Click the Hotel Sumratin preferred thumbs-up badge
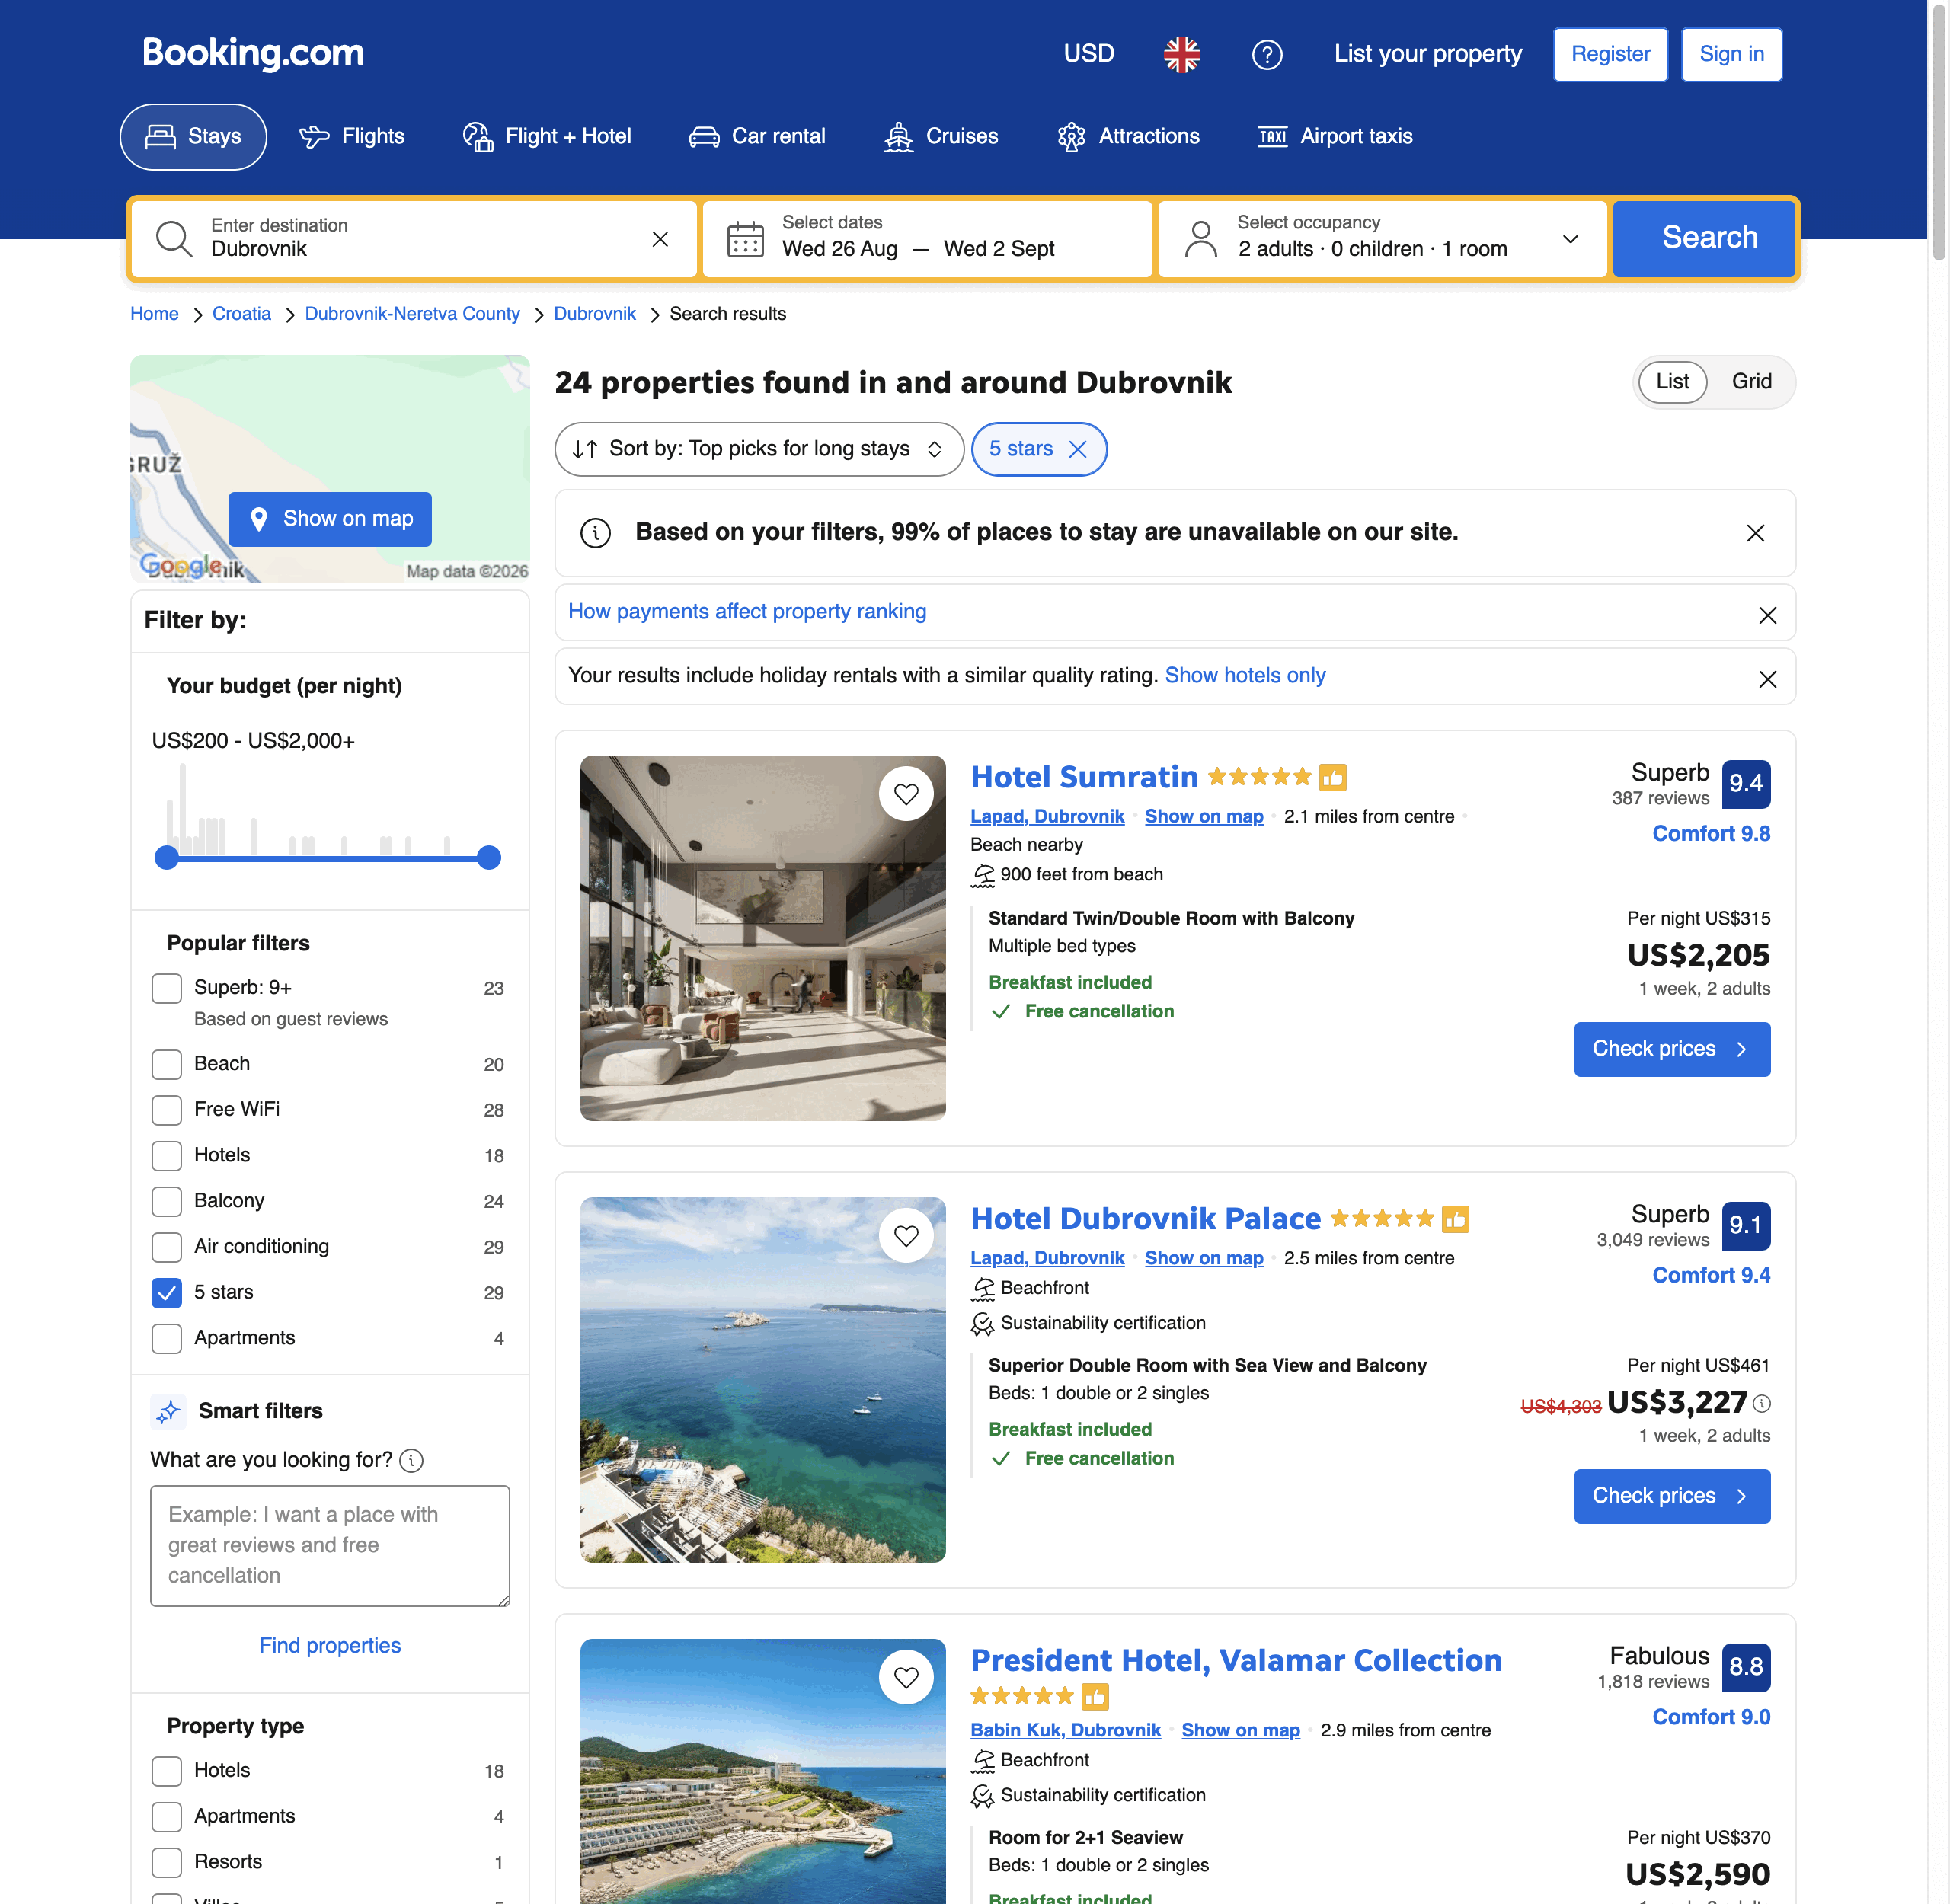 1332,777
